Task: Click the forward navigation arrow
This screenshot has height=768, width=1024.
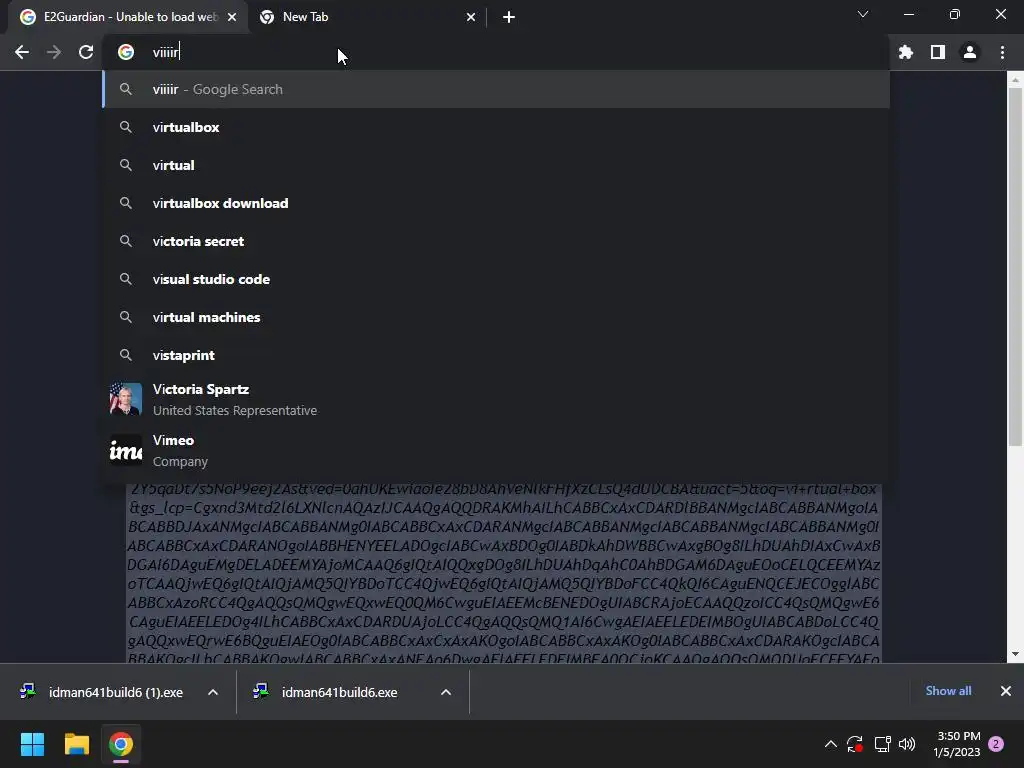Action: (x=54, y=52)
